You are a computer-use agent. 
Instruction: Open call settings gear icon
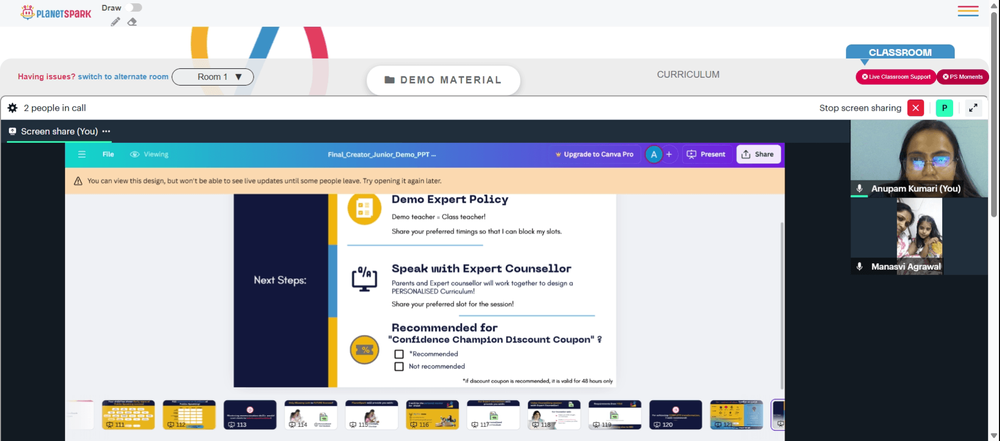pyautogui.click(x=12, y=108)
